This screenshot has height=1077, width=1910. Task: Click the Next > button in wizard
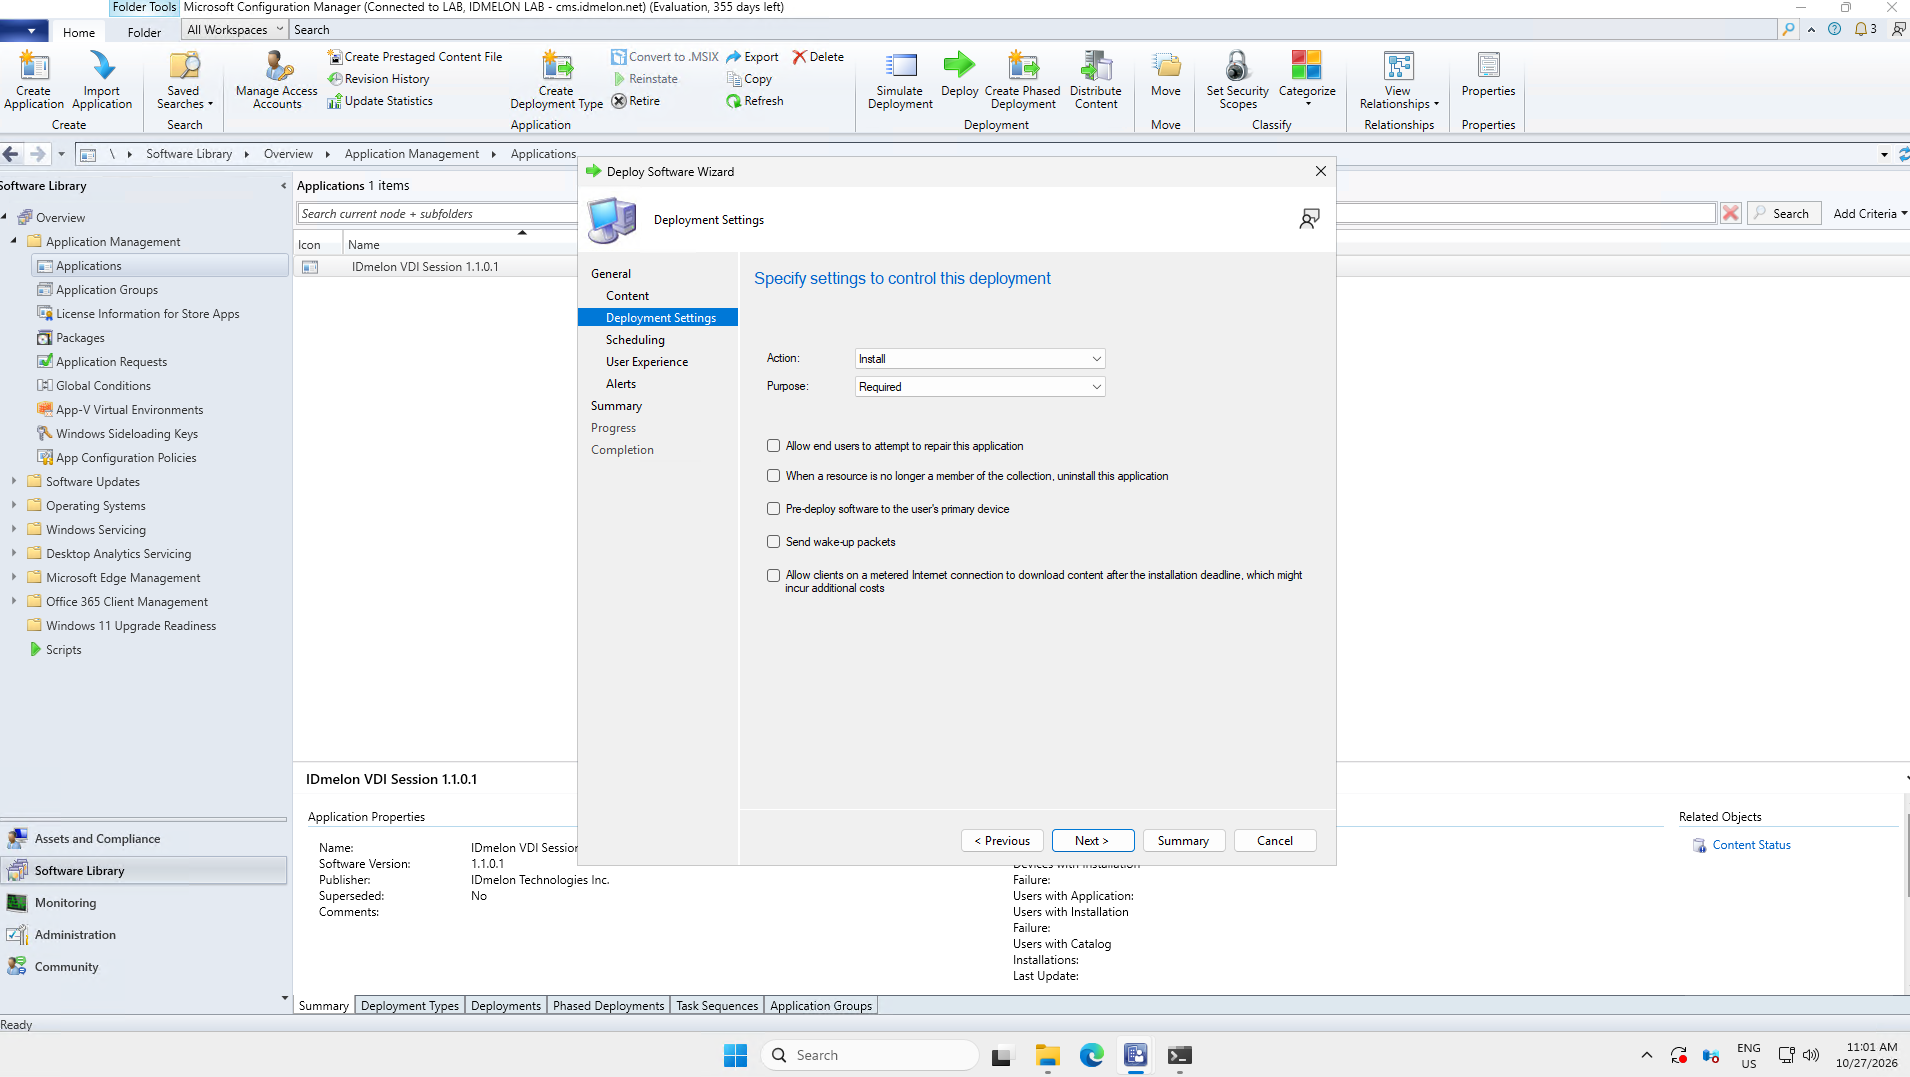pyautogui.click(x=1092, y=841)
